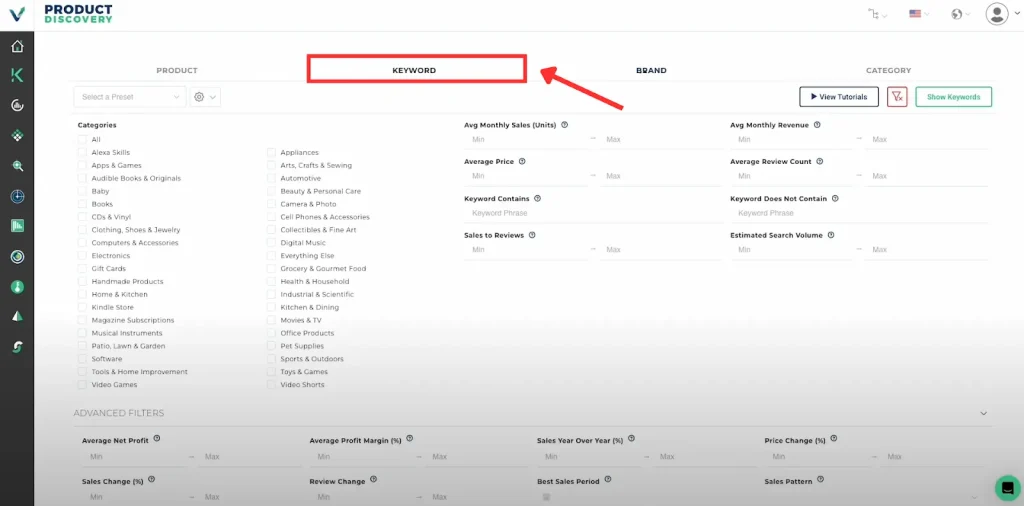Screen dimensions: 1024x506
Task: Tick the Pet Supplies checkbox
Action: pos(271,346)
